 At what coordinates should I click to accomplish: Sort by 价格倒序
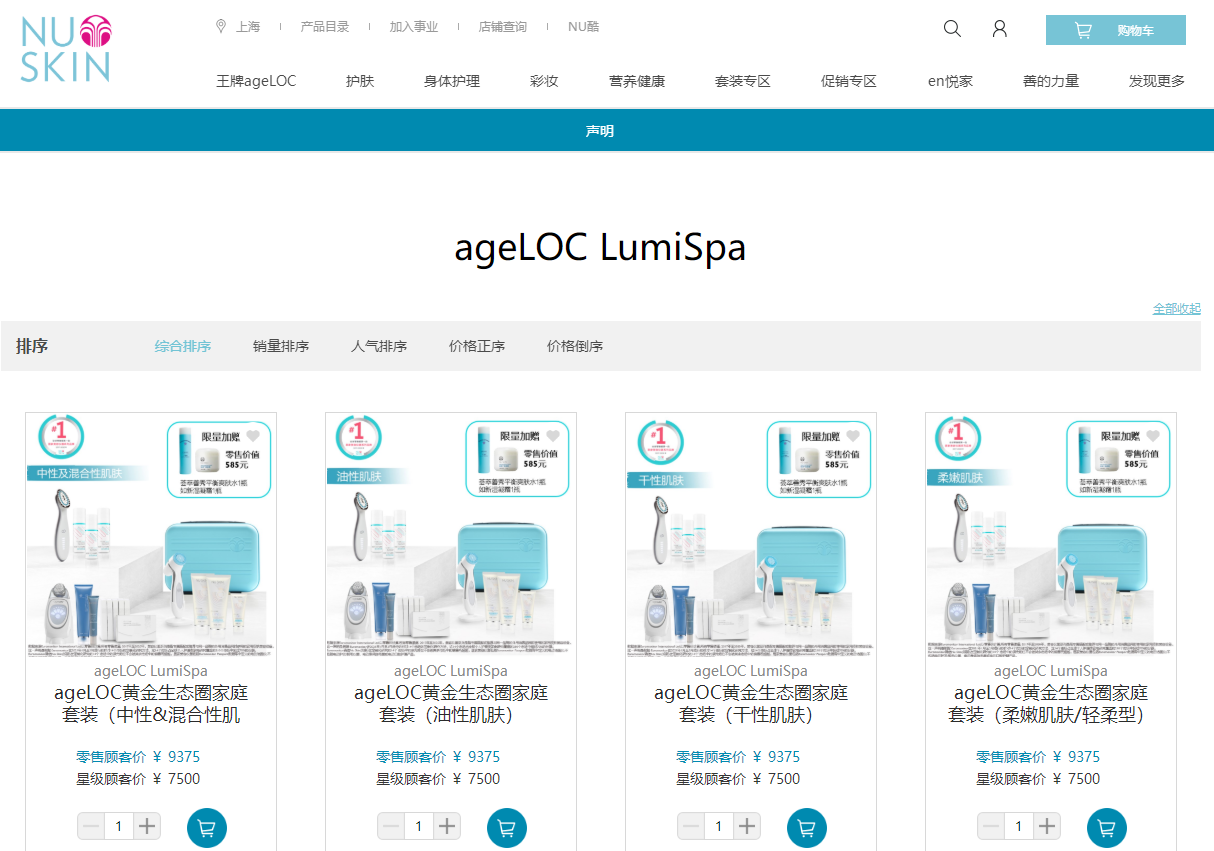pos(575,346)
